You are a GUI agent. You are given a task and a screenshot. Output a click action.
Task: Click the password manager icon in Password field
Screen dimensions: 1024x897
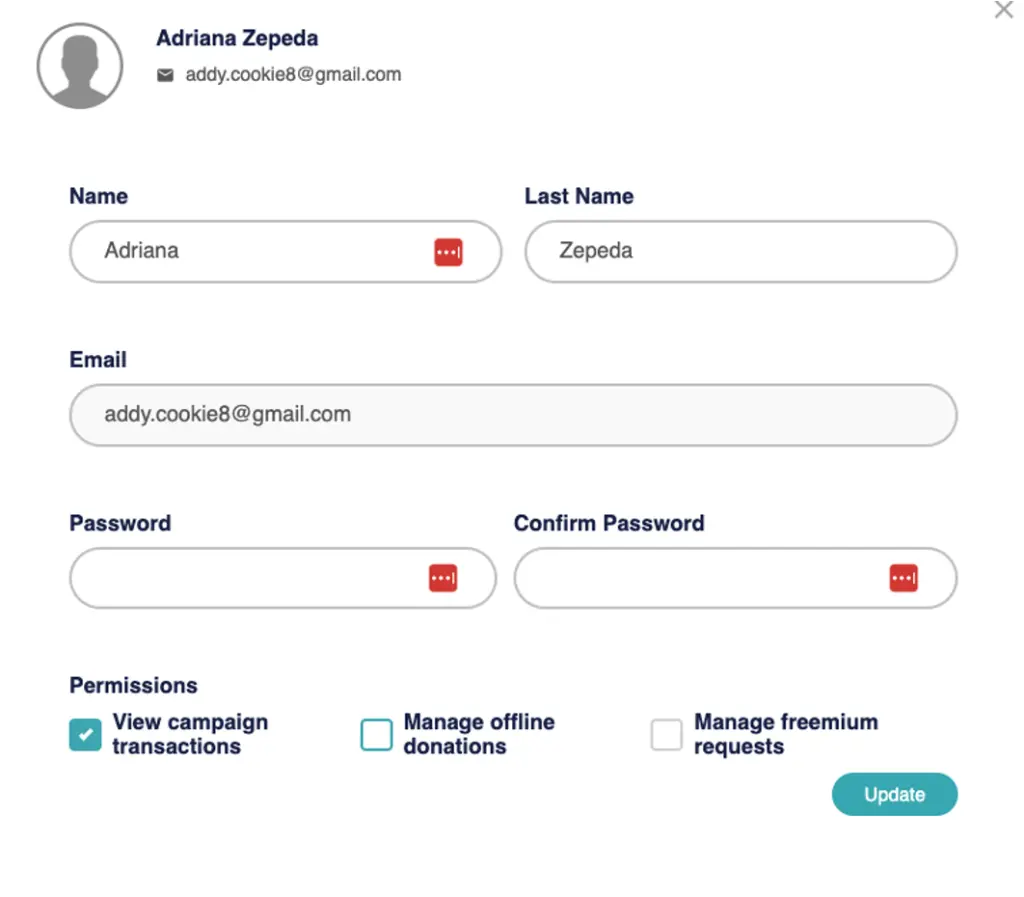coord(443,577)
